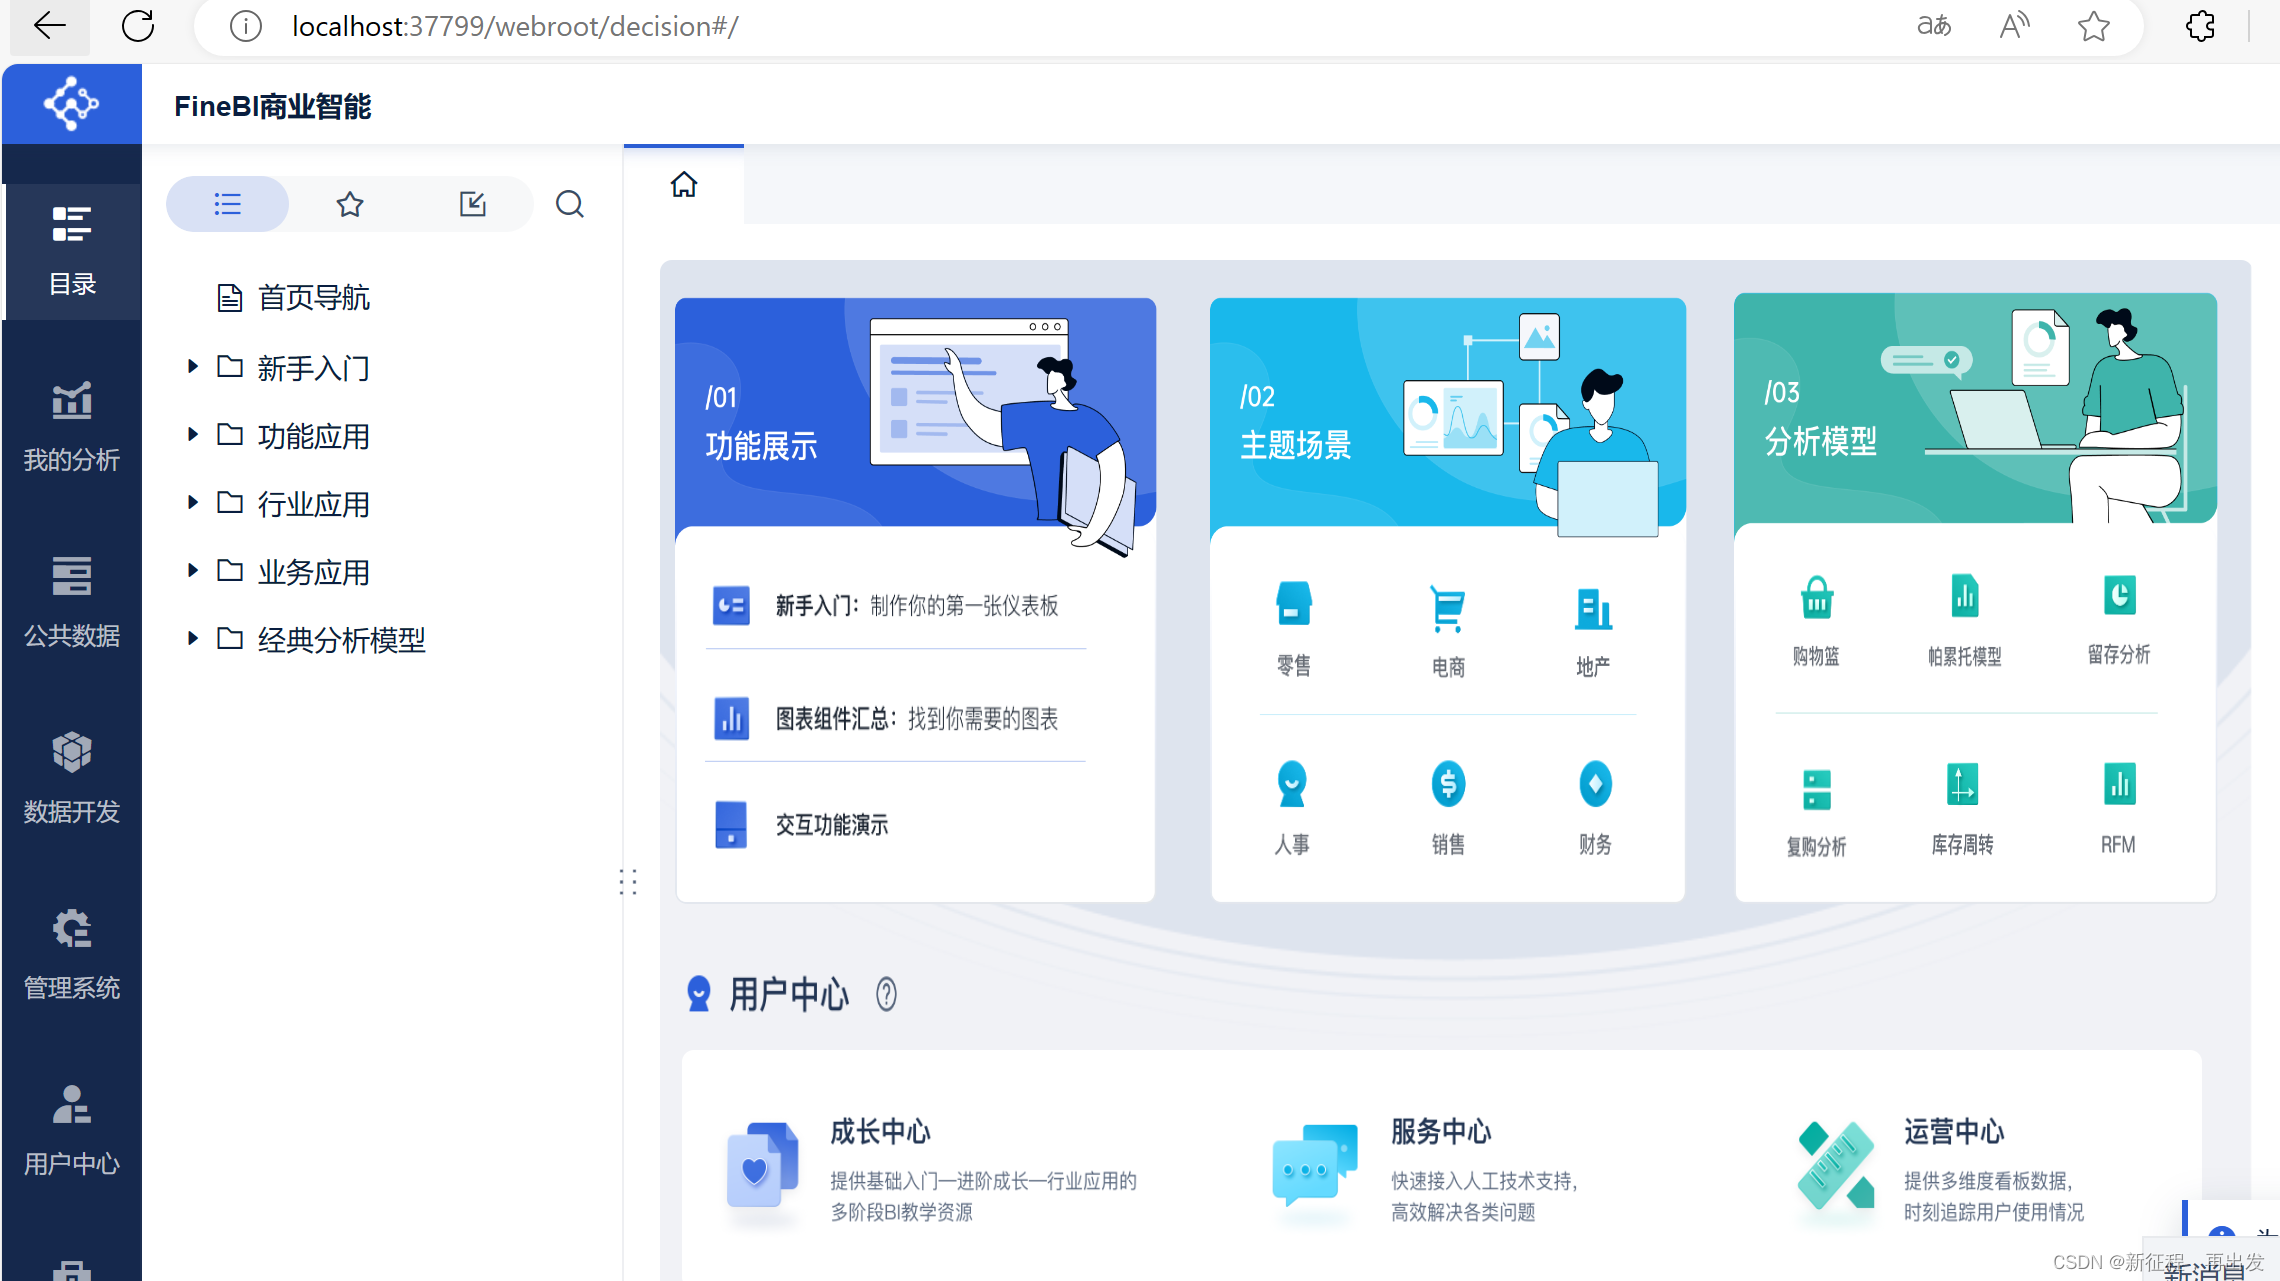Click the browser translate icon
The image size is (2280, 1281).
1934,26
